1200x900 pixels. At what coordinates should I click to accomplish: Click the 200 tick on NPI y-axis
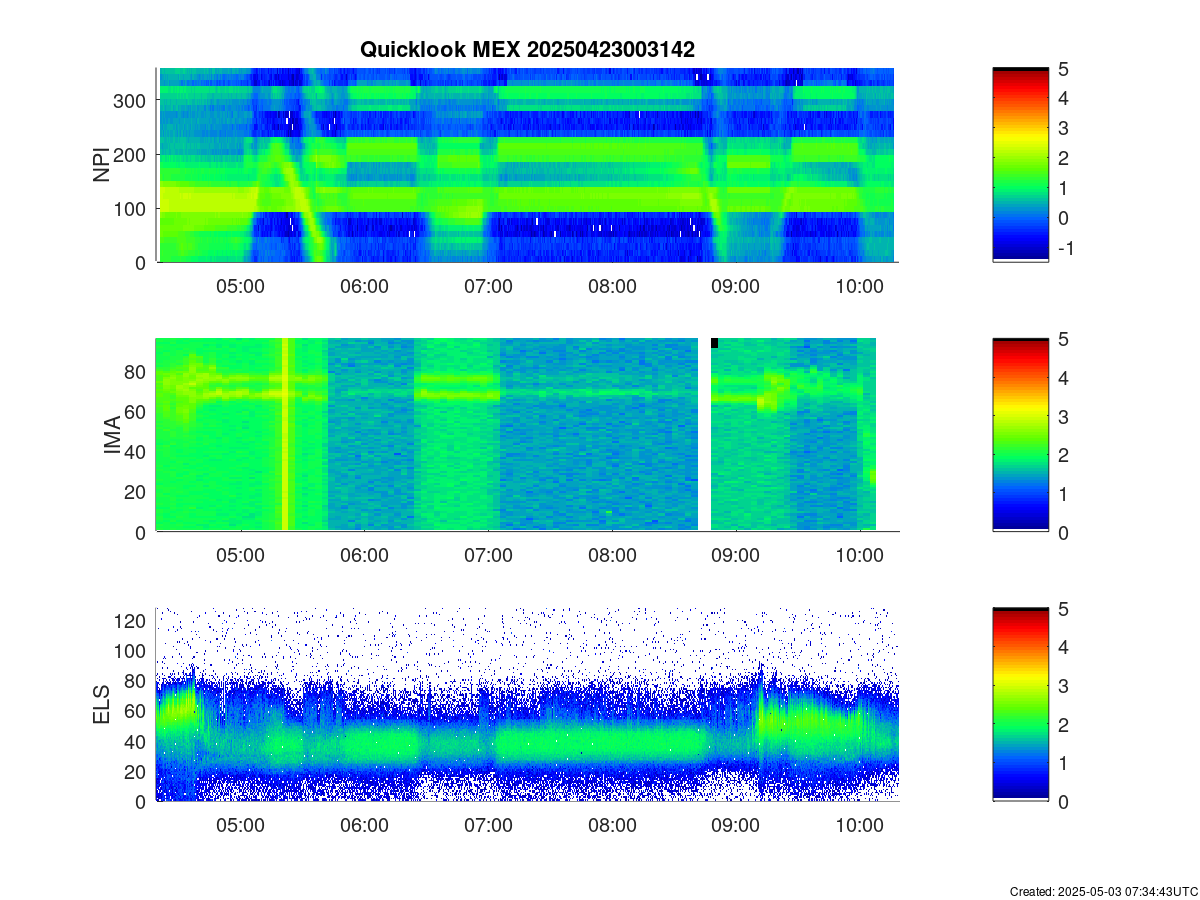pos(131,154)
